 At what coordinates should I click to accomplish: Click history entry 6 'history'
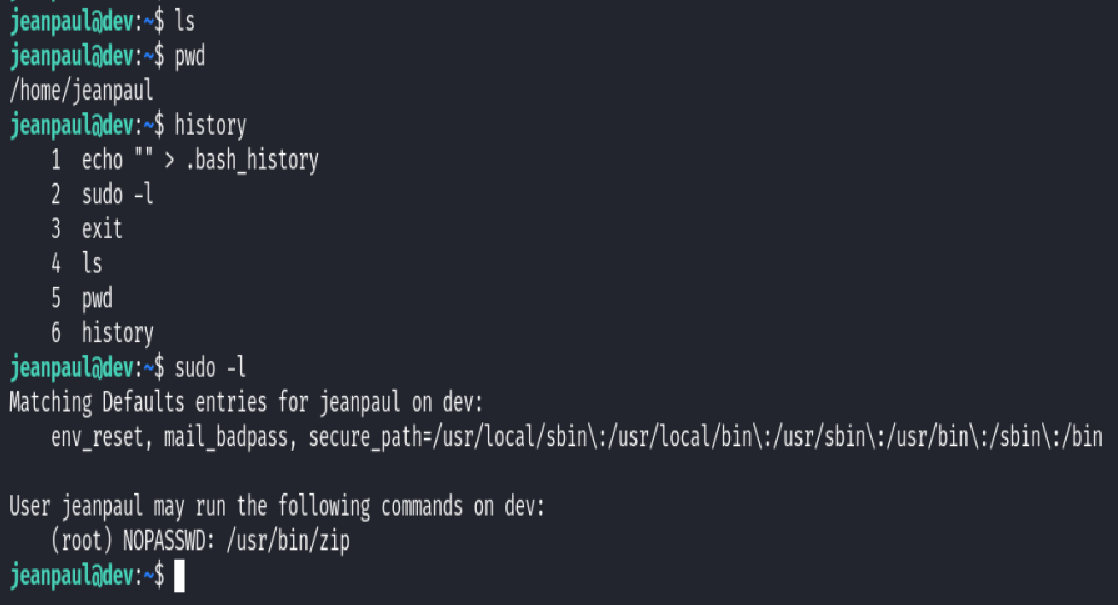[117, 333]
